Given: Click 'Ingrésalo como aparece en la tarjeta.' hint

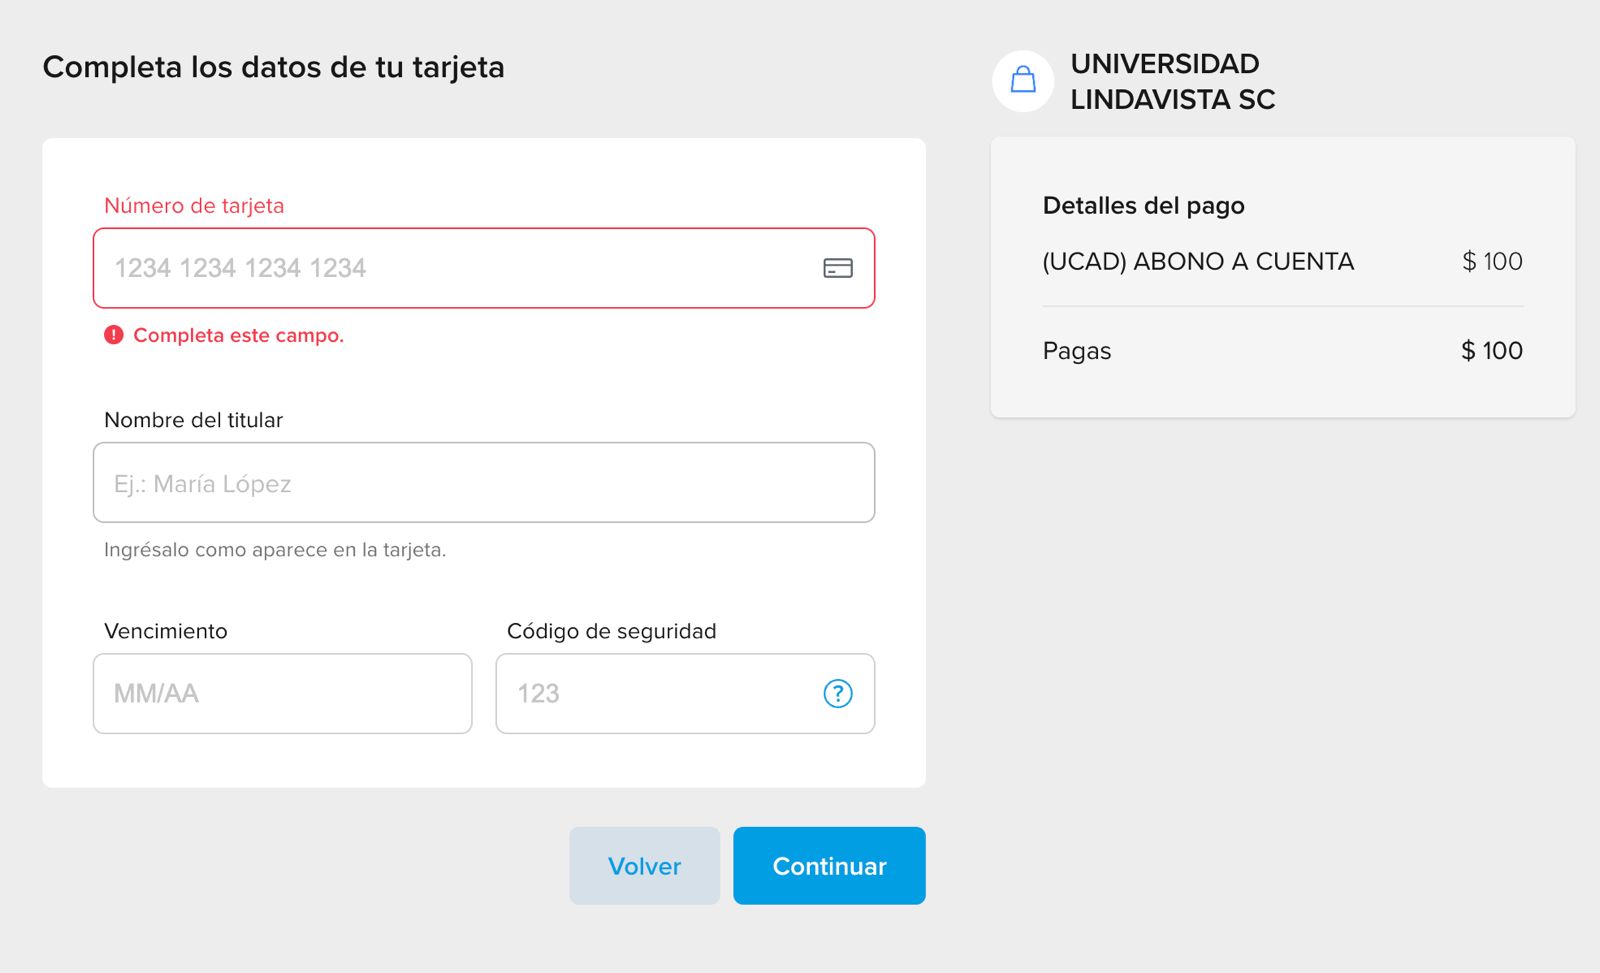Looking at the screenshot, I should click(275, 550).
